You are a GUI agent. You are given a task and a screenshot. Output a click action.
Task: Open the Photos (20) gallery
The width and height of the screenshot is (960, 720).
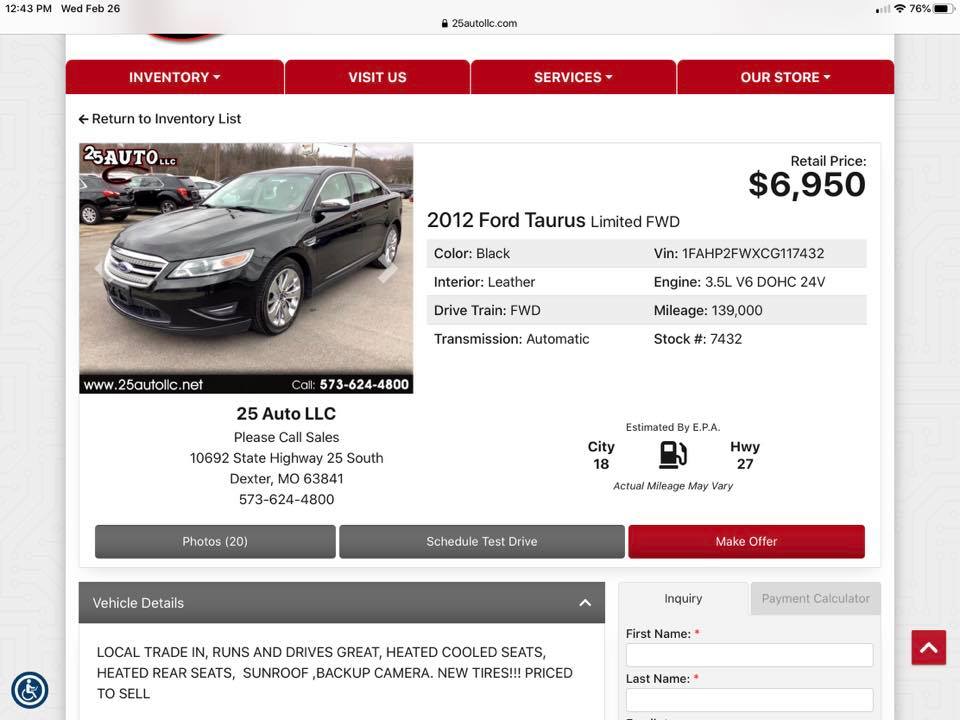[215, 541]
